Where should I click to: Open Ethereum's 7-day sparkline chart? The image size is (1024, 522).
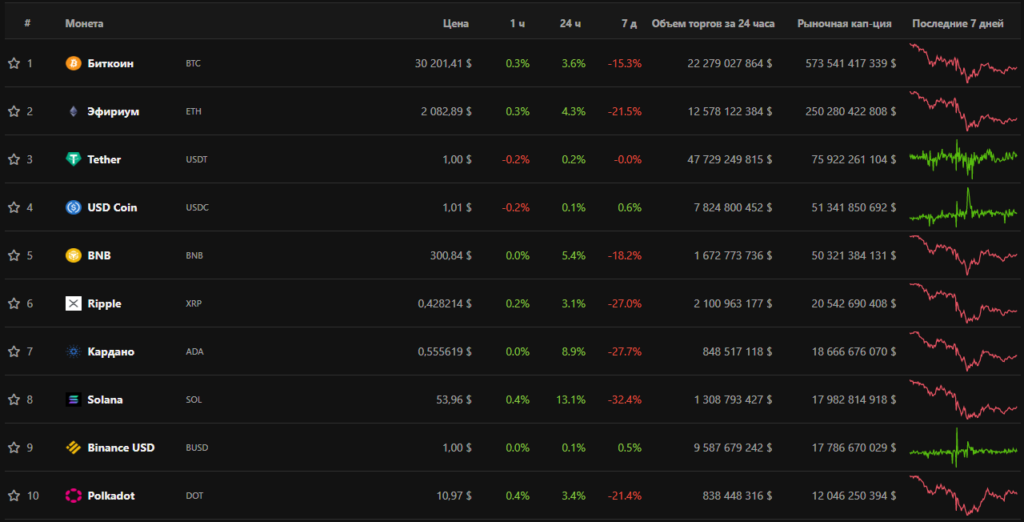(963, 111)
